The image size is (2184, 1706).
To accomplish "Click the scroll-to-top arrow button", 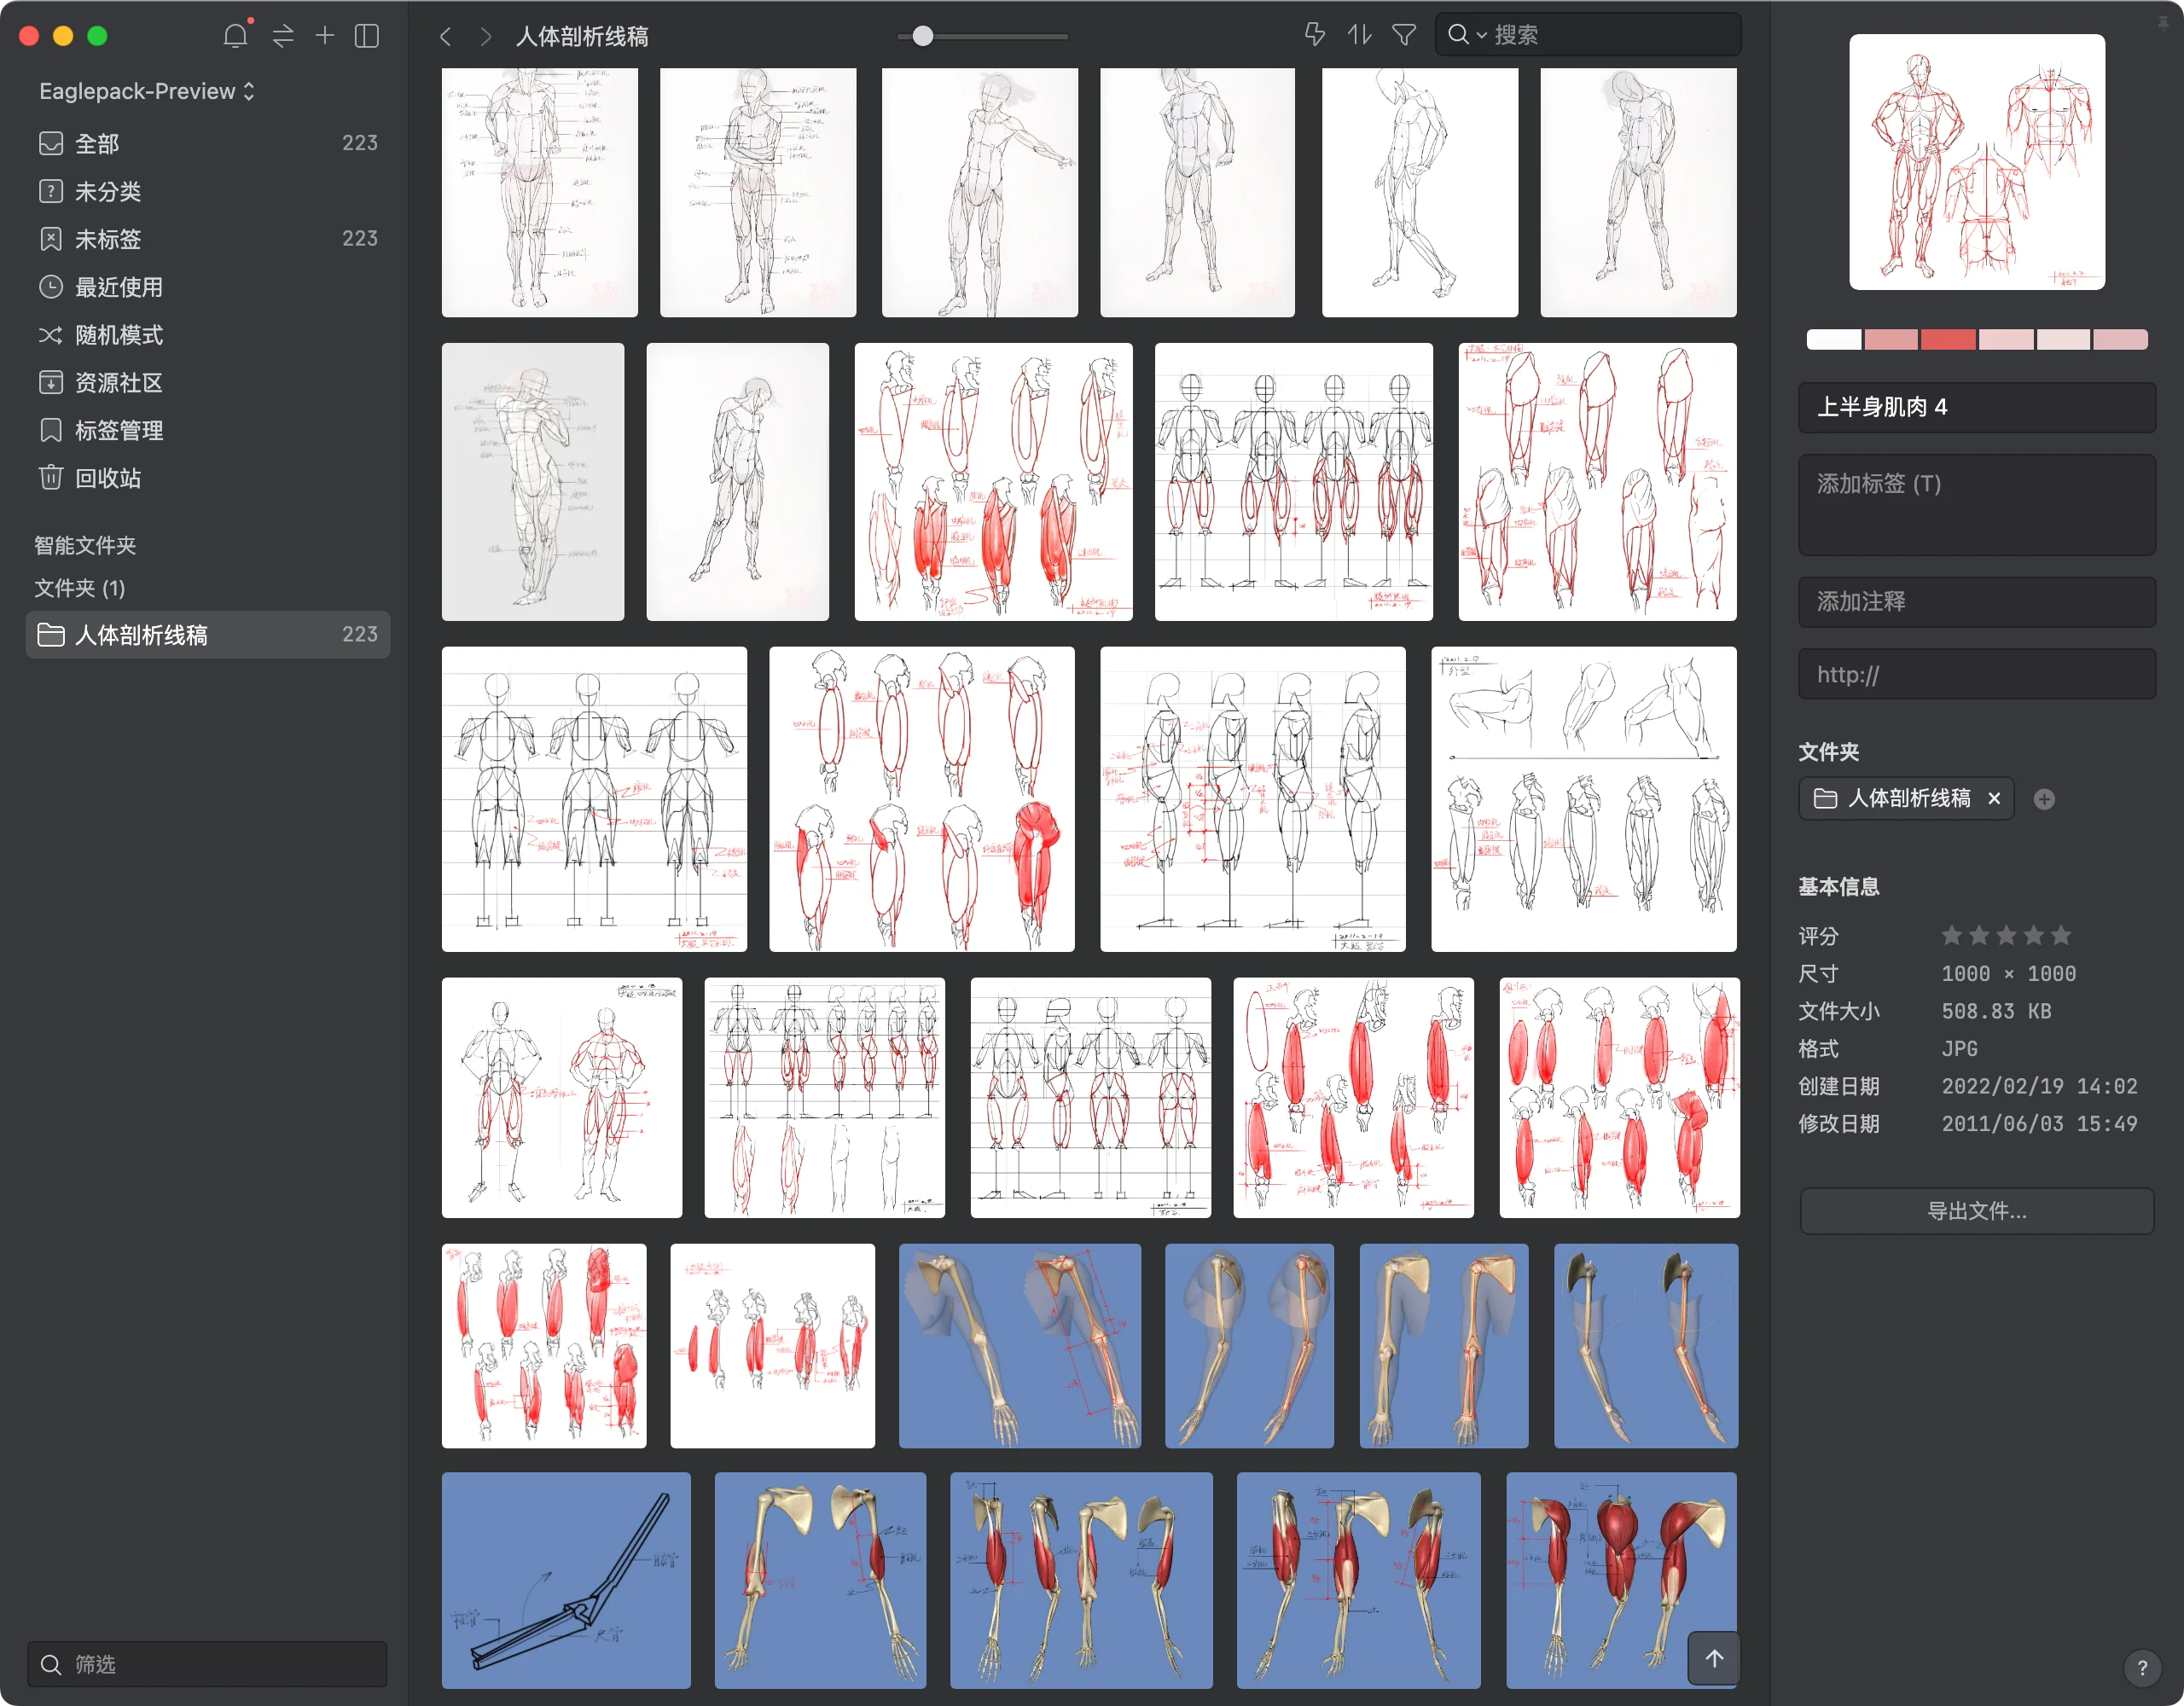I will pyautogui.click(x=1714, y=1658).
